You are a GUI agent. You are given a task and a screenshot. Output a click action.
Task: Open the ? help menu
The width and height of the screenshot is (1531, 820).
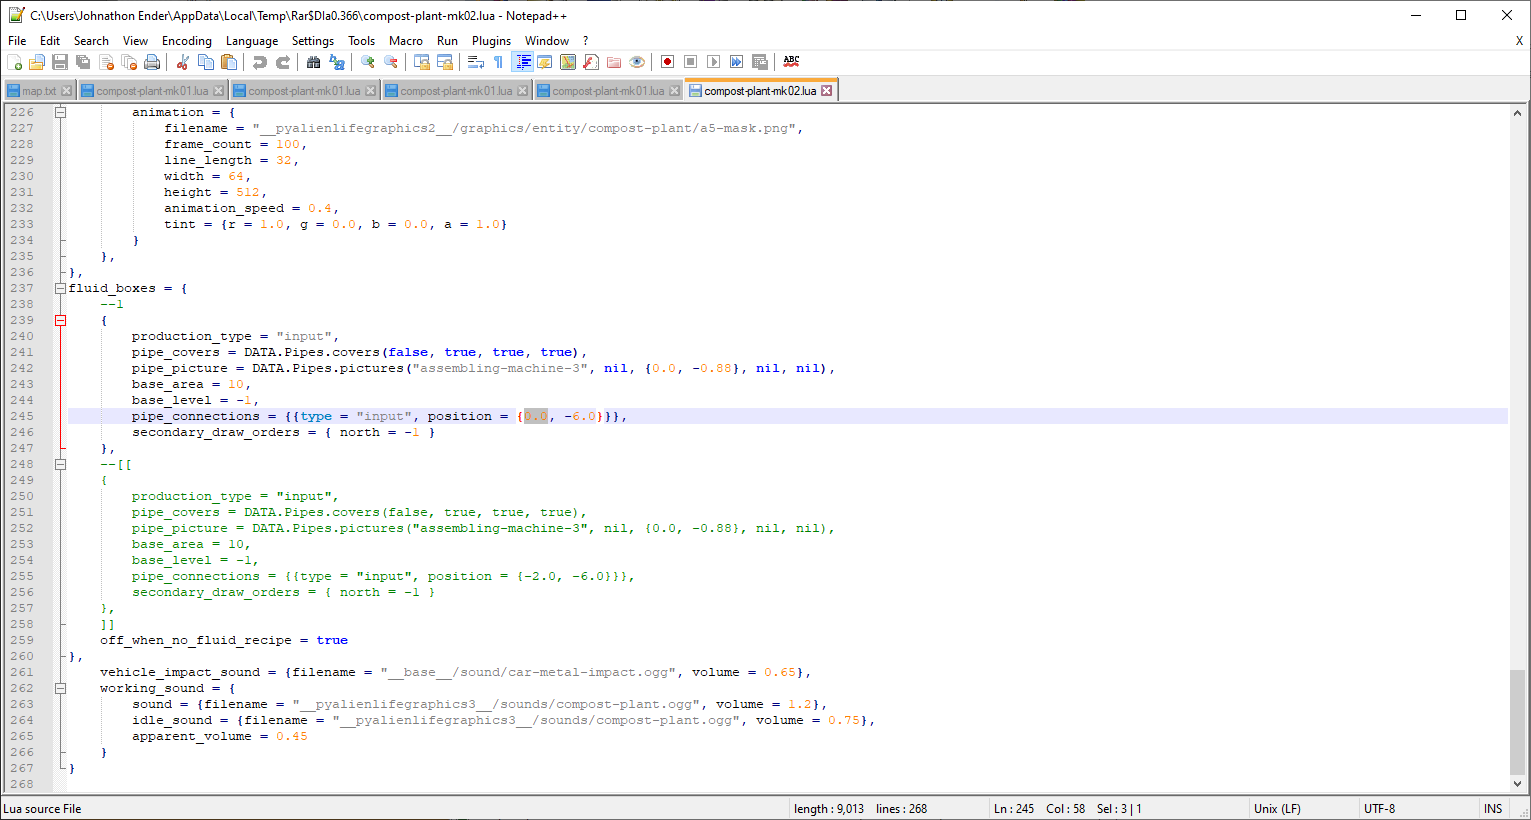585,41
